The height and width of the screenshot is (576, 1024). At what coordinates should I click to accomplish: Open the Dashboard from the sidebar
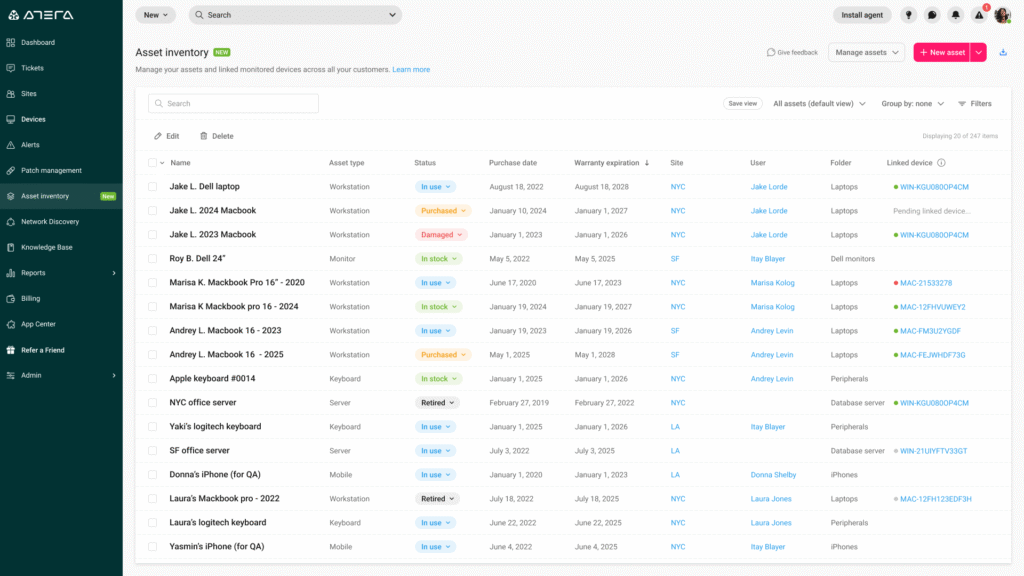click(x=40, y=42)
